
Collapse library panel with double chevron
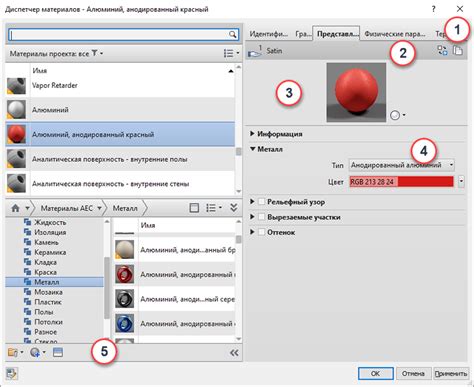coord(234,208)
